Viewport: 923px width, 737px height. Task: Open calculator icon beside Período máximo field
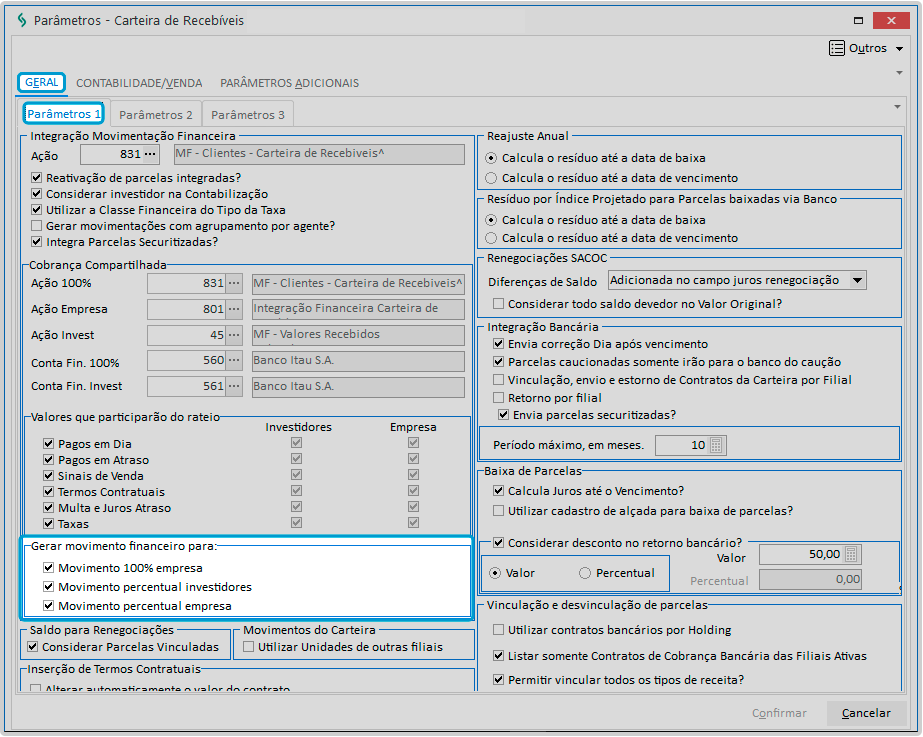click(716, 446)
